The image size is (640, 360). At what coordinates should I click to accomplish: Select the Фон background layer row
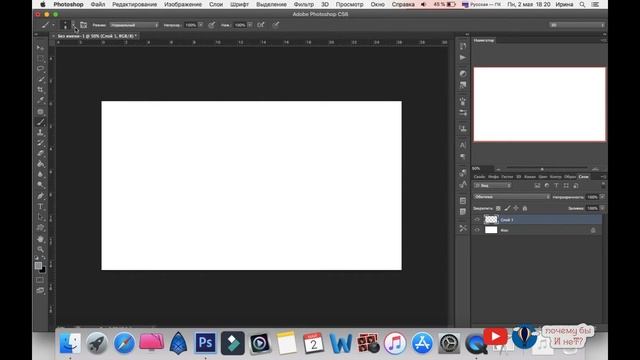(x=538, y=230)
